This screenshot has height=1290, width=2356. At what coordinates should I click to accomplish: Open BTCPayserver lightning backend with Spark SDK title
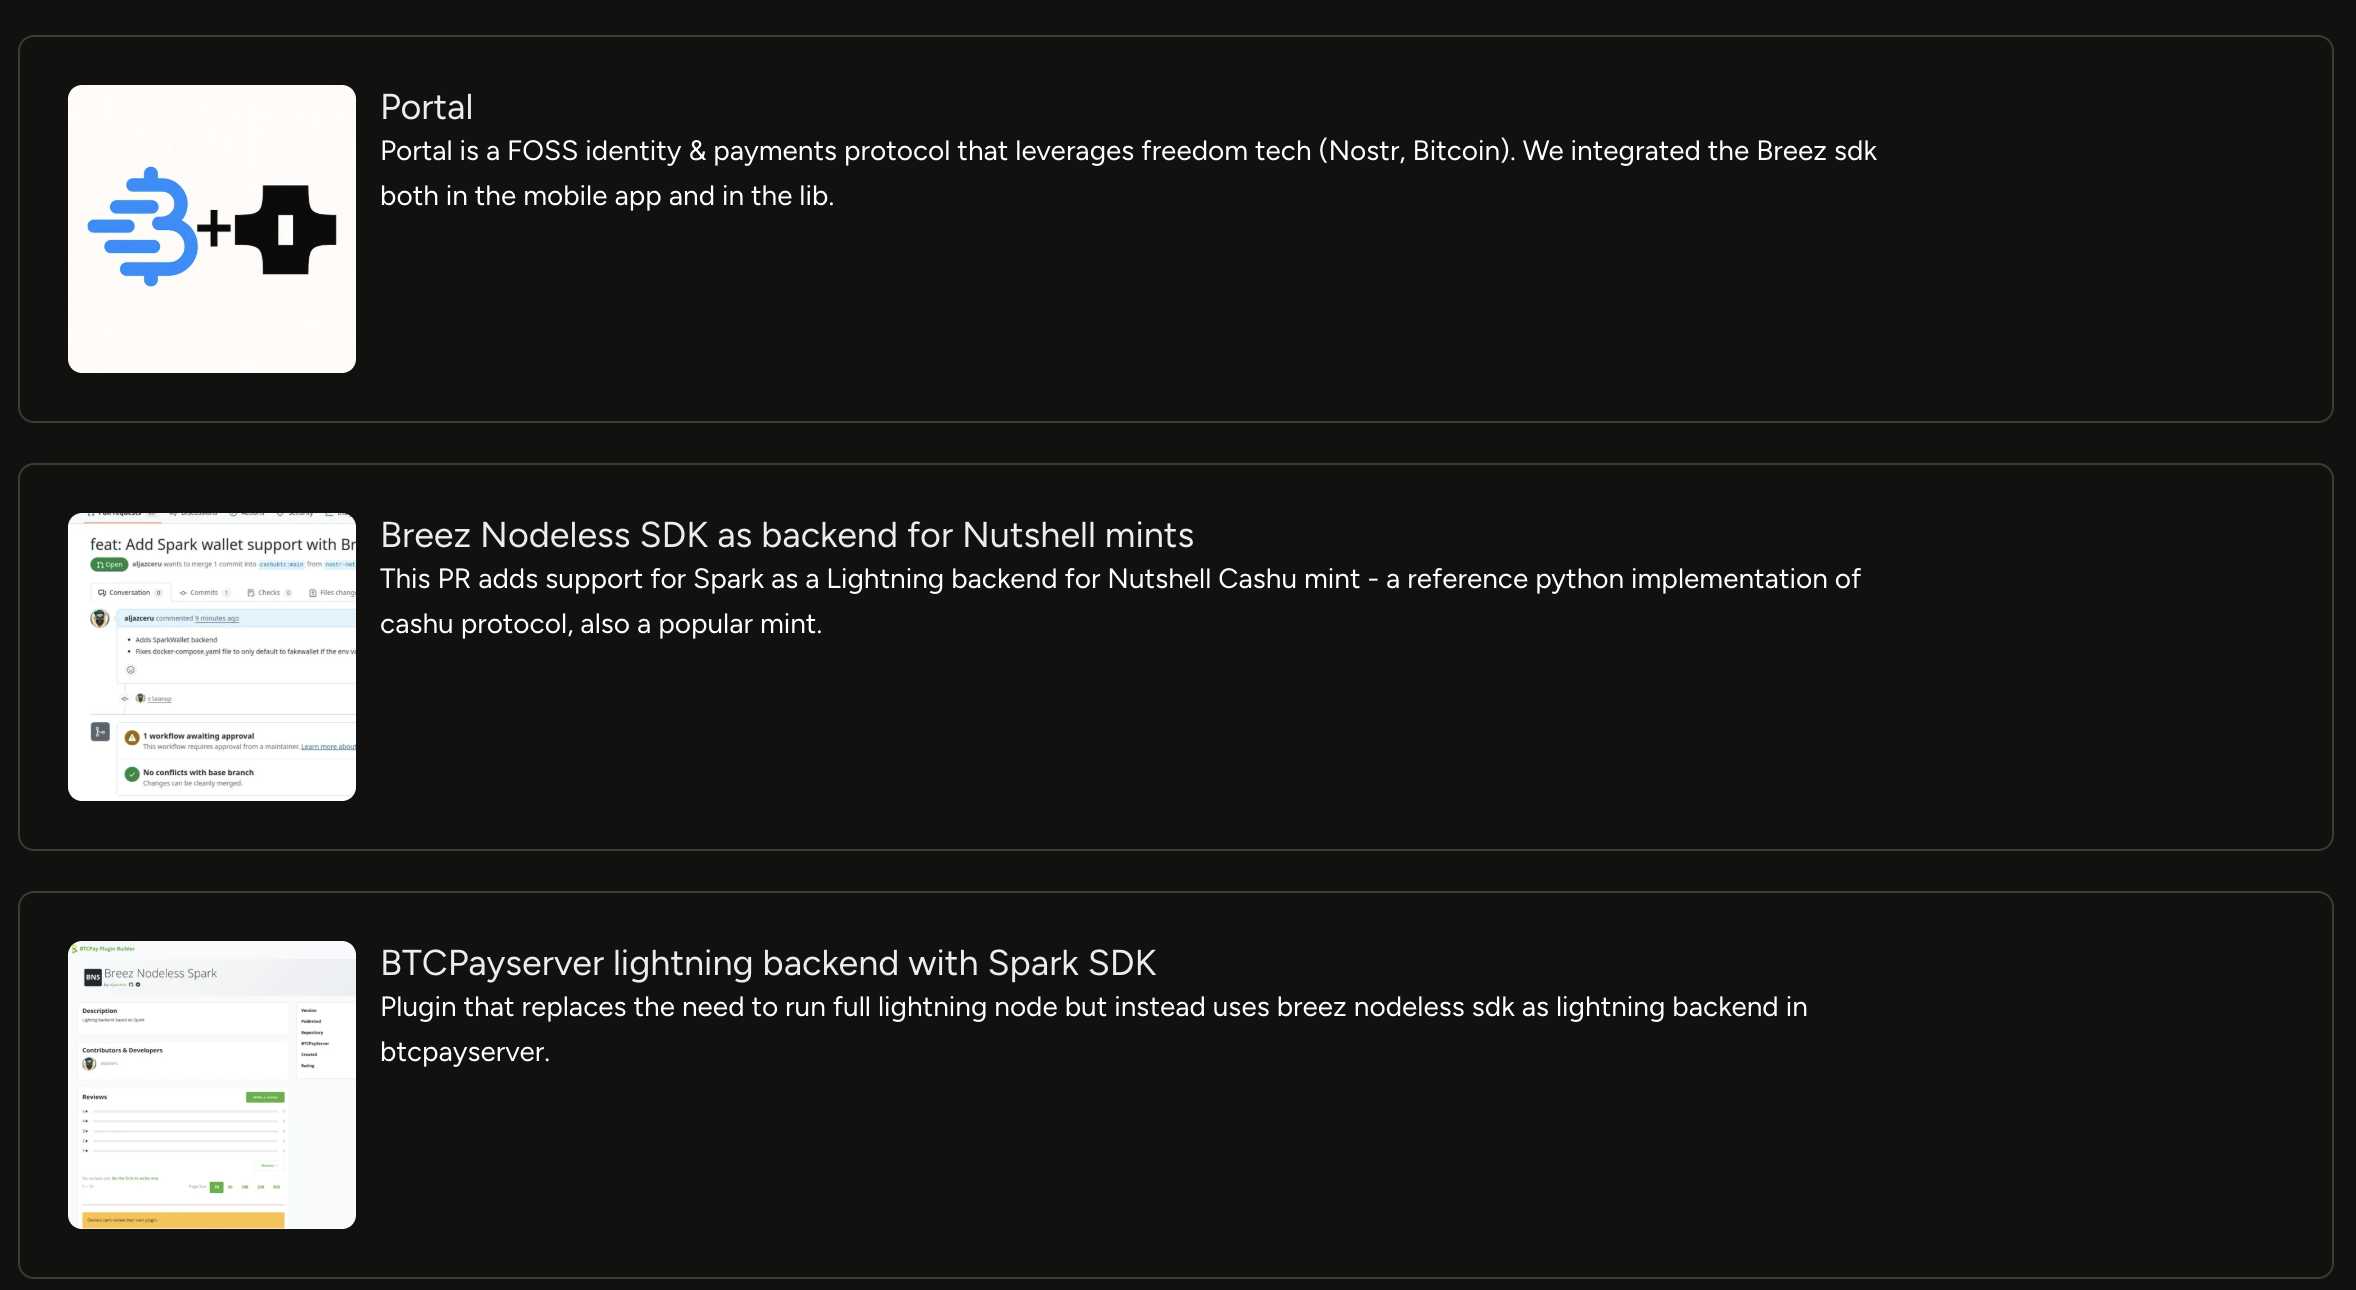[767, 963]
